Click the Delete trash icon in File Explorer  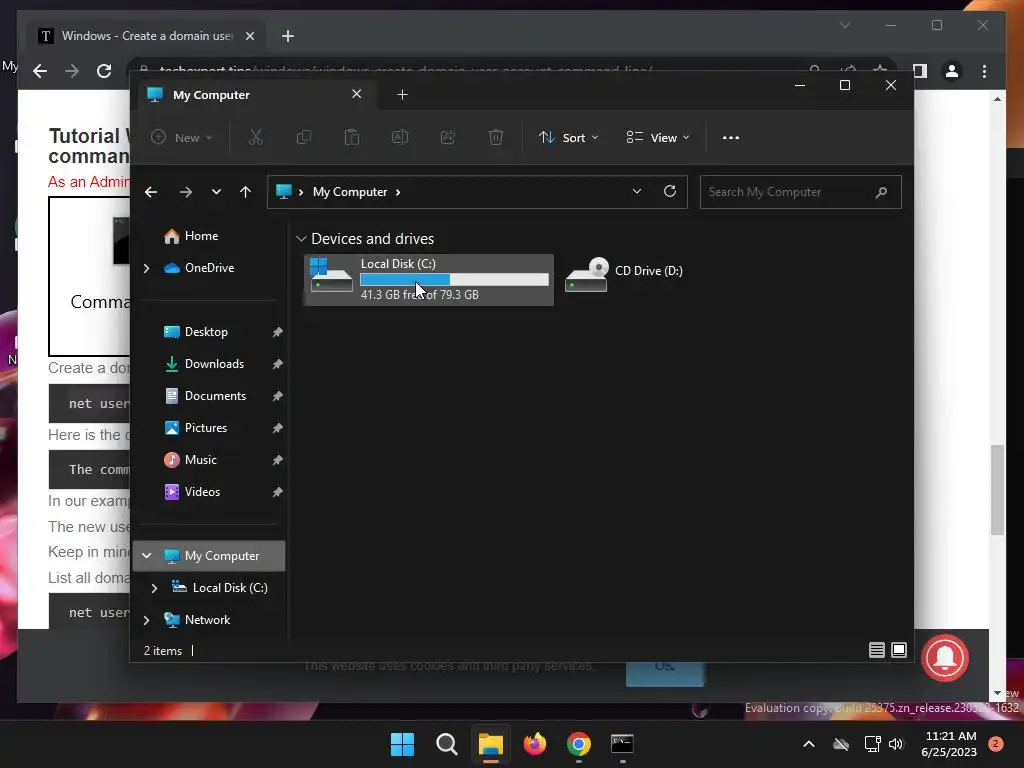click(x=496, y=137)
